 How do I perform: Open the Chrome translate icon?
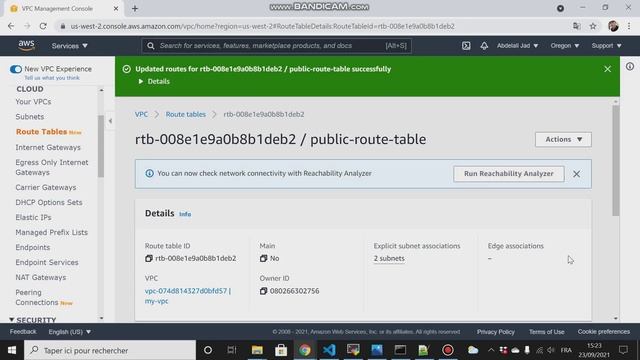[576, 26]
